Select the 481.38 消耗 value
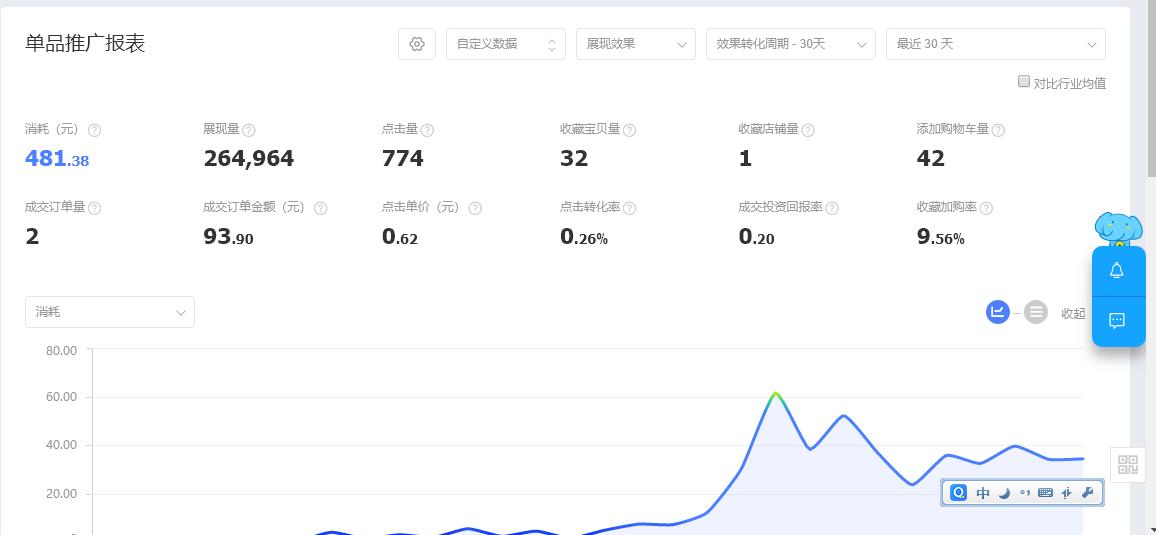Viewport: 1156px width, 535px height. point(57,158)
